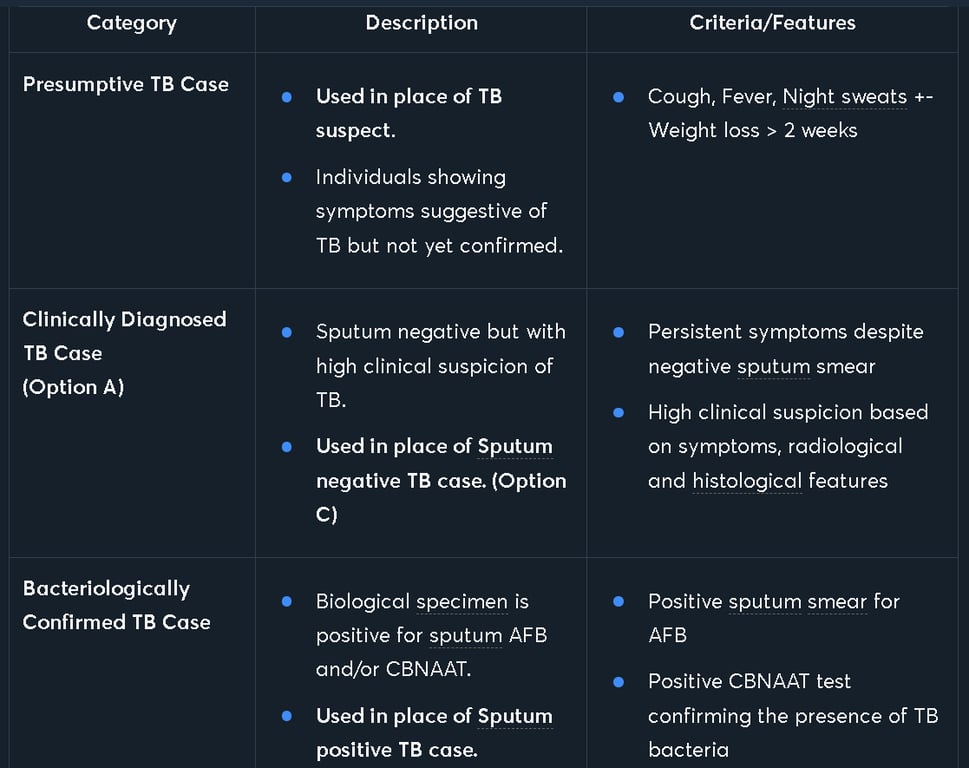The width and height of the screenshot is (969, 768).
Task: Click the underlined 'Night sweats' phrase
Action: 844,97
